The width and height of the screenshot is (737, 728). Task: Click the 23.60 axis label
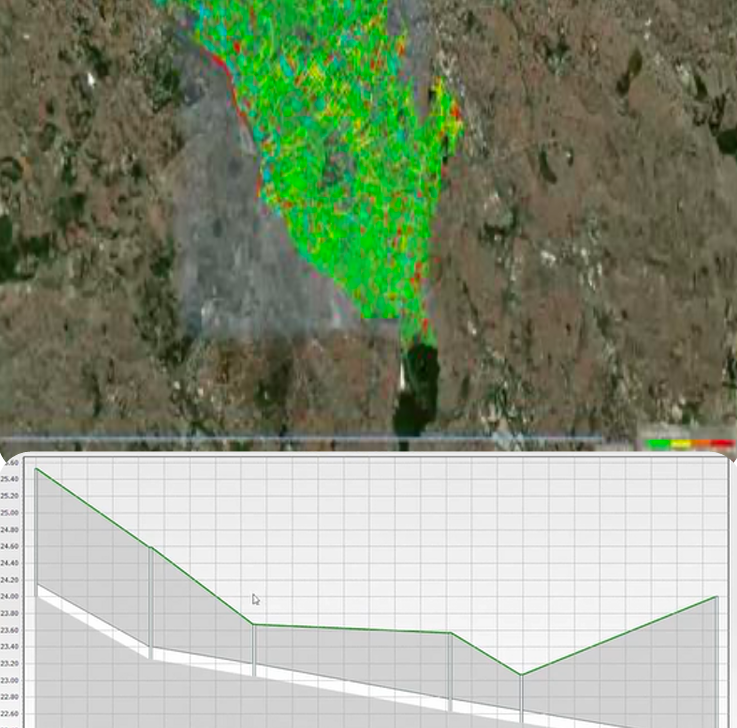click(x=9, y=630)
